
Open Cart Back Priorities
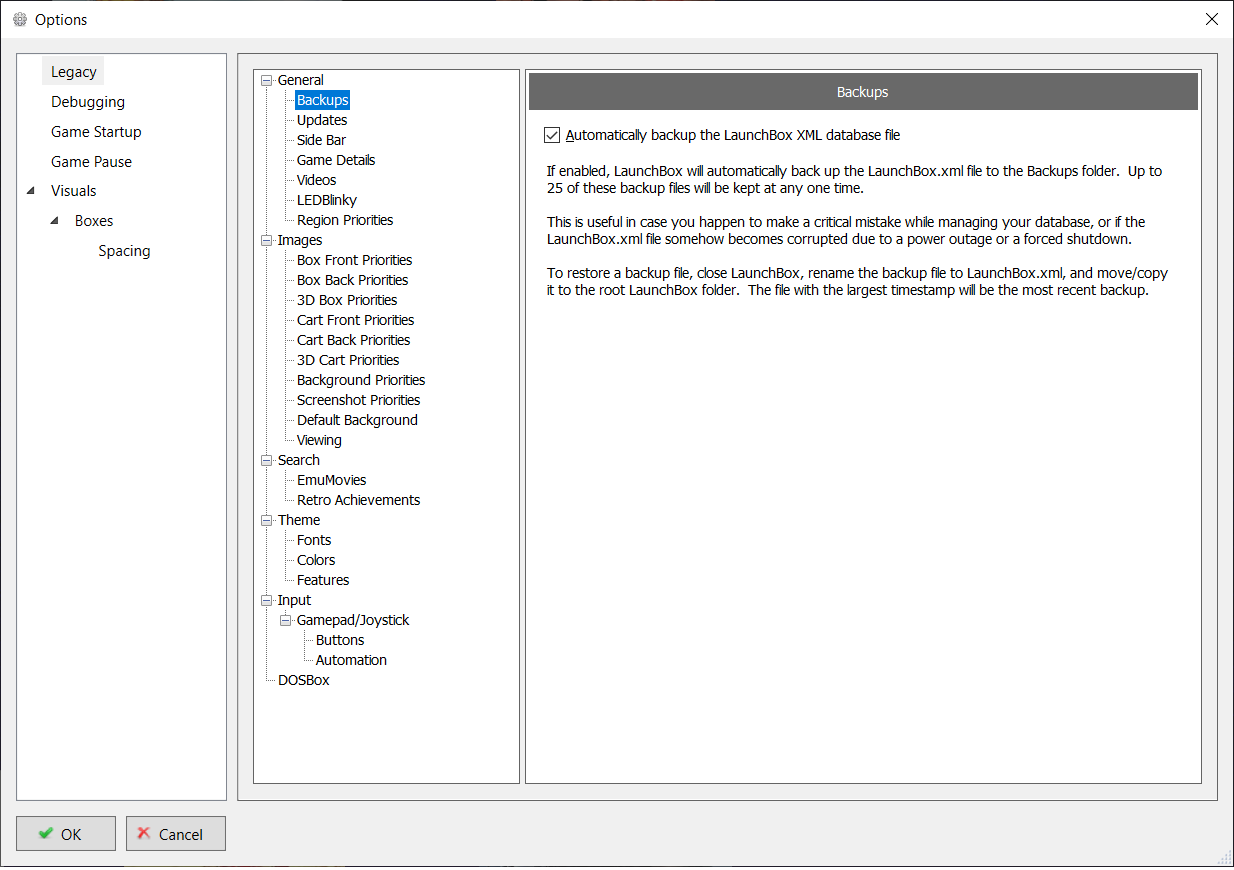coord(353,340)
